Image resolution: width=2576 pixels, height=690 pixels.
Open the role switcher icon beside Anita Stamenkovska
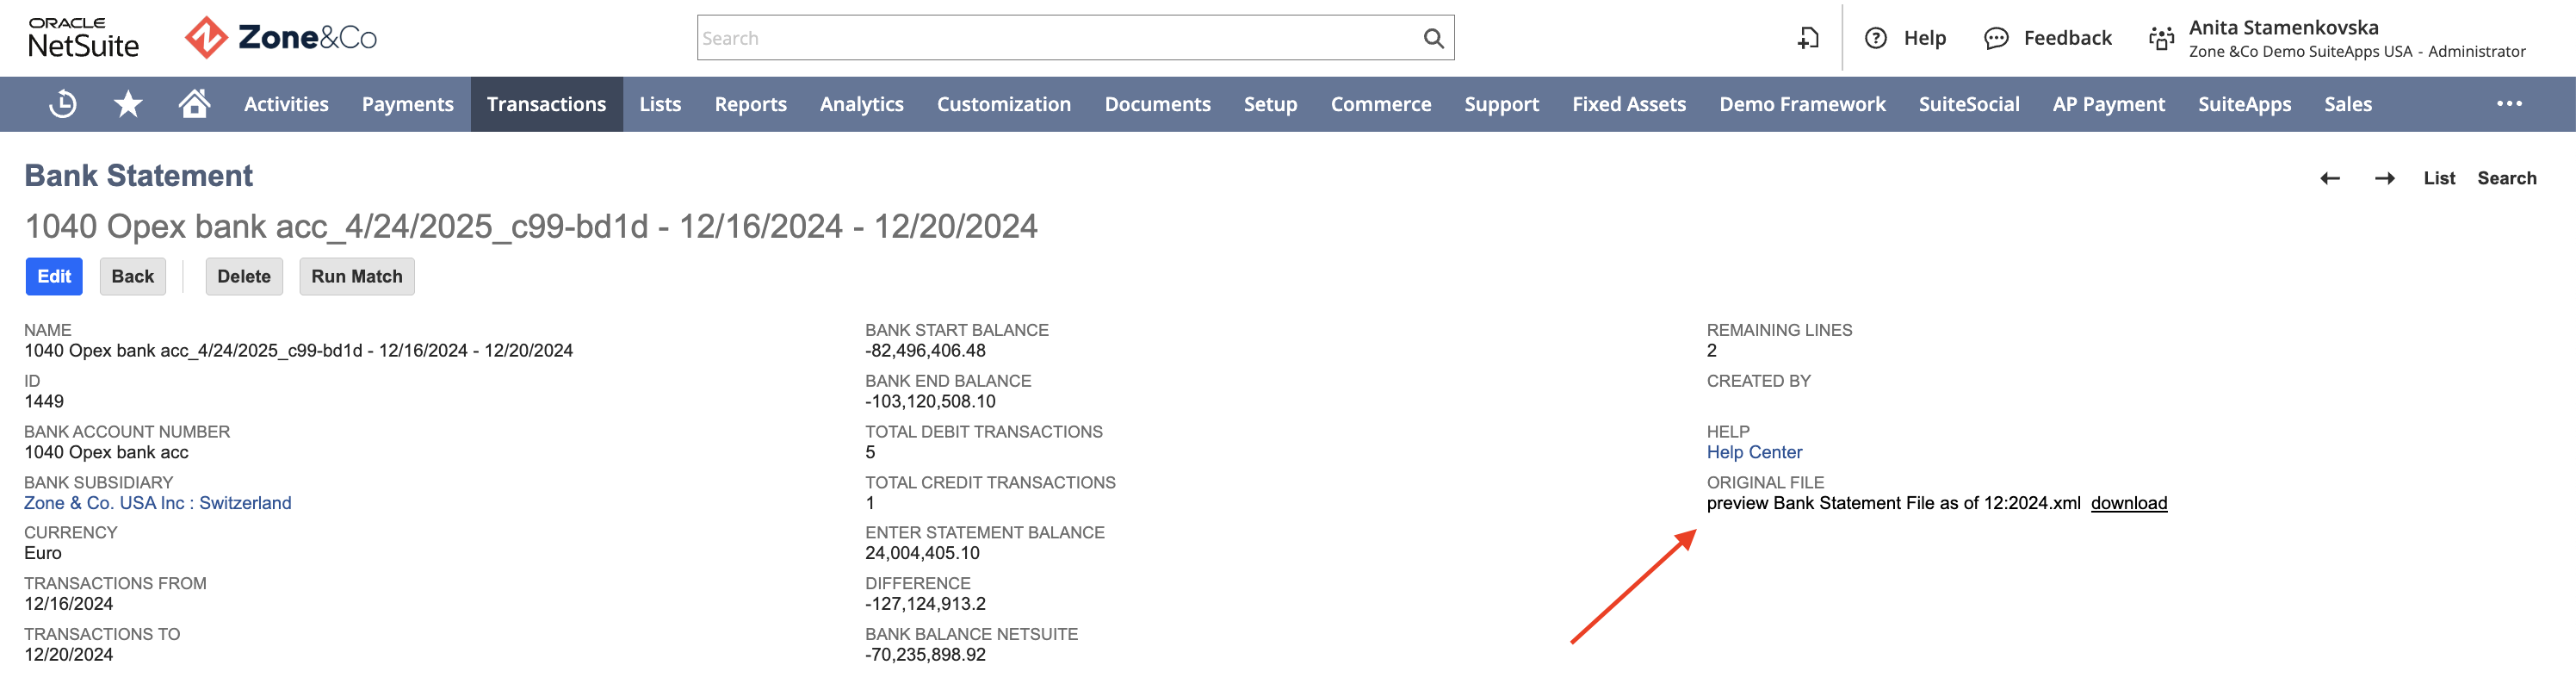(x=2161, y=38)
